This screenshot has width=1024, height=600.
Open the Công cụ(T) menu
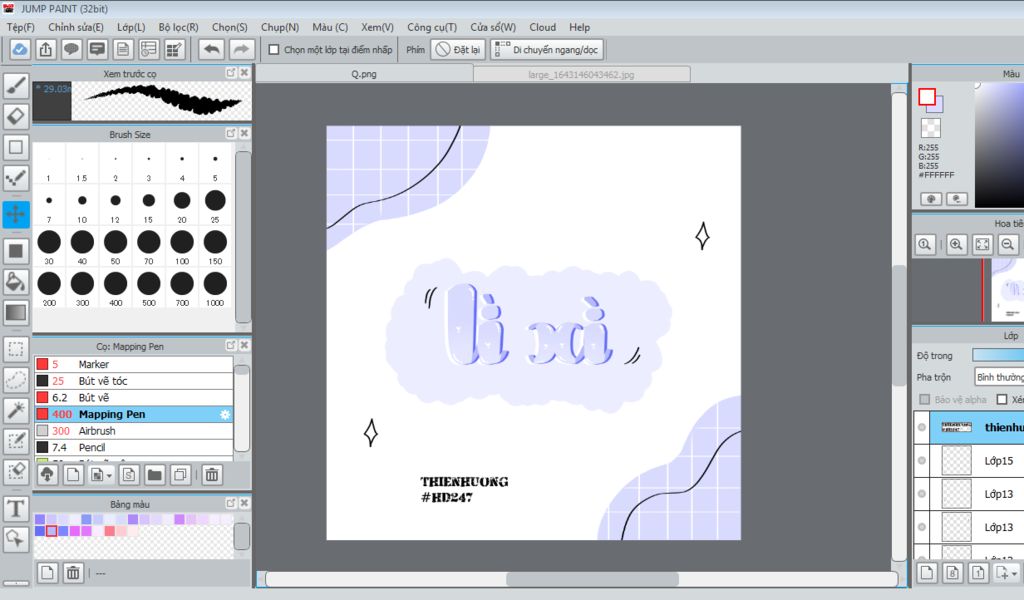point(432,27)
